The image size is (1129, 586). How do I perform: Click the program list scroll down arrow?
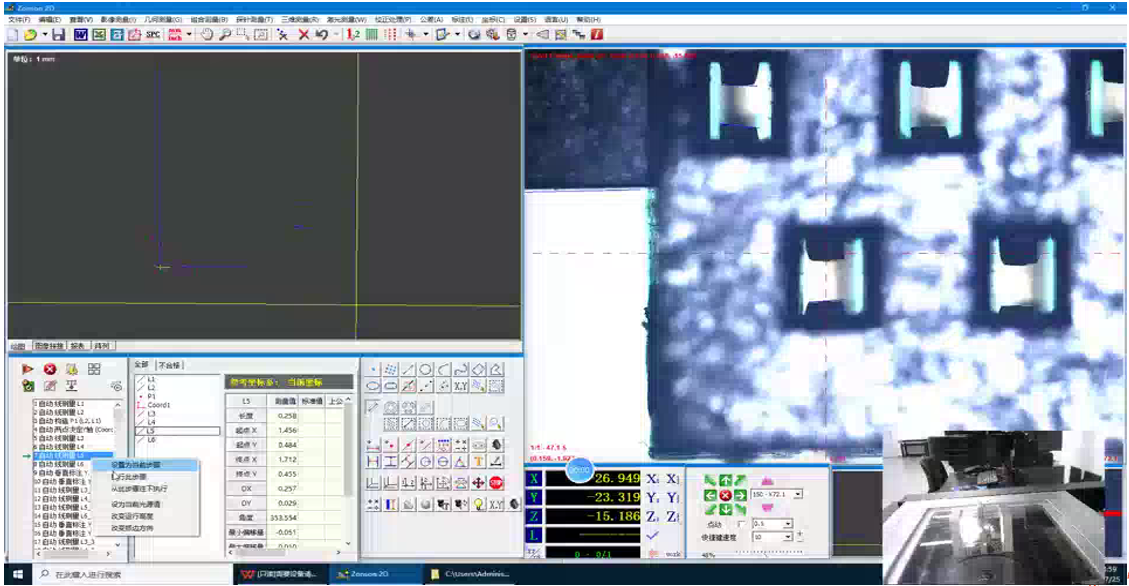point(118,545)
